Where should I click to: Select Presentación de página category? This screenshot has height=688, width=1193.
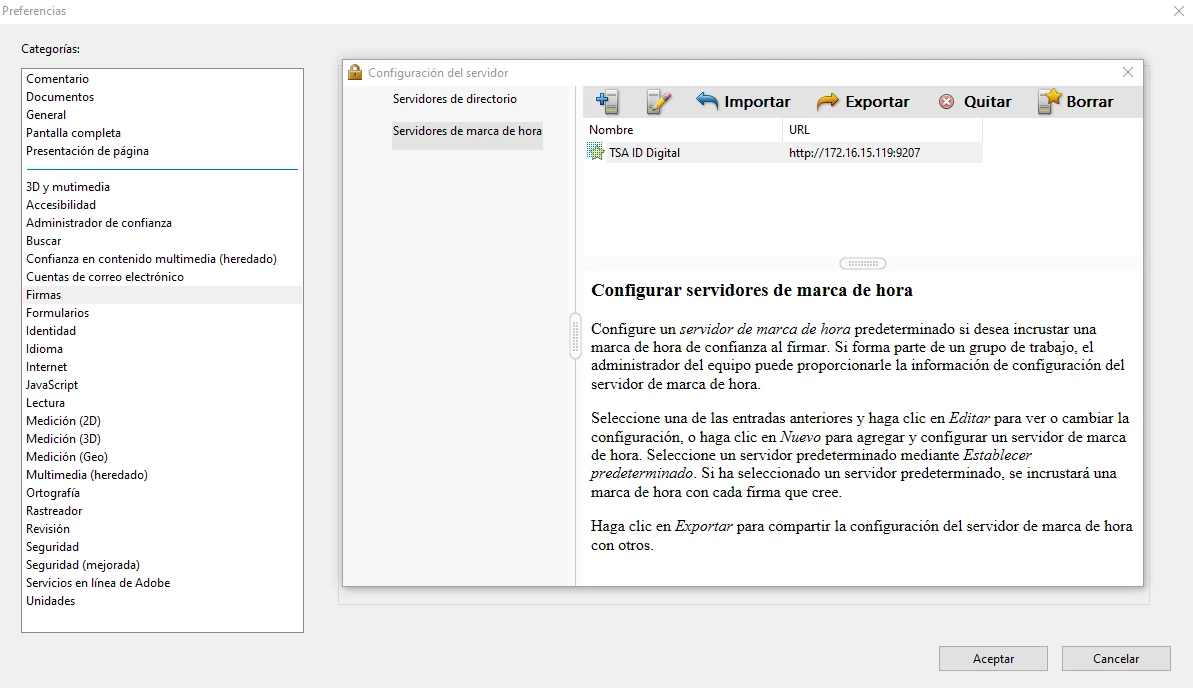87,151
